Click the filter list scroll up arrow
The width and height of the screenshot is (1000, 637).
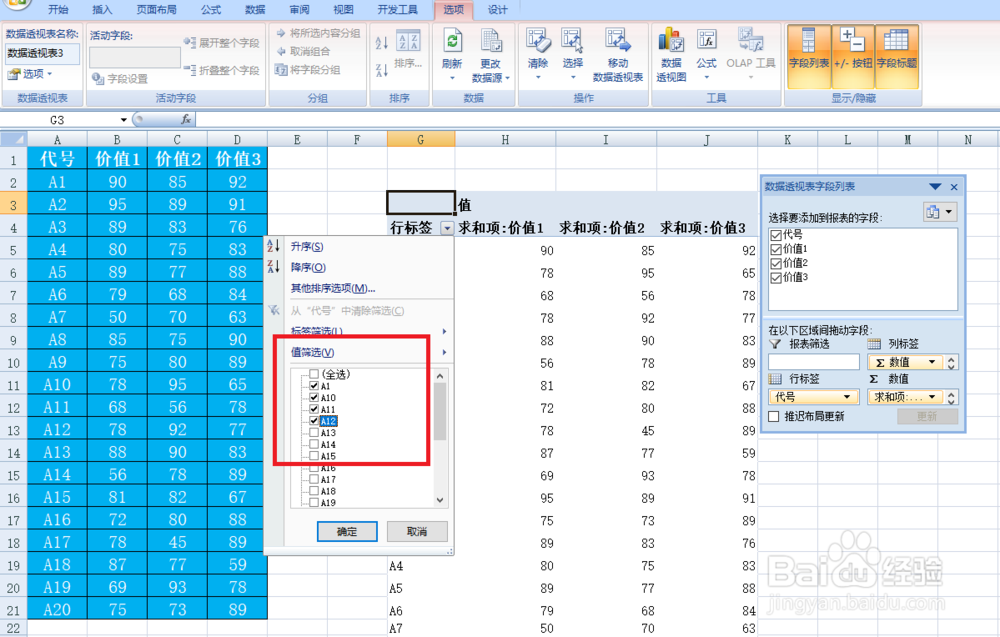coord(440,376)
